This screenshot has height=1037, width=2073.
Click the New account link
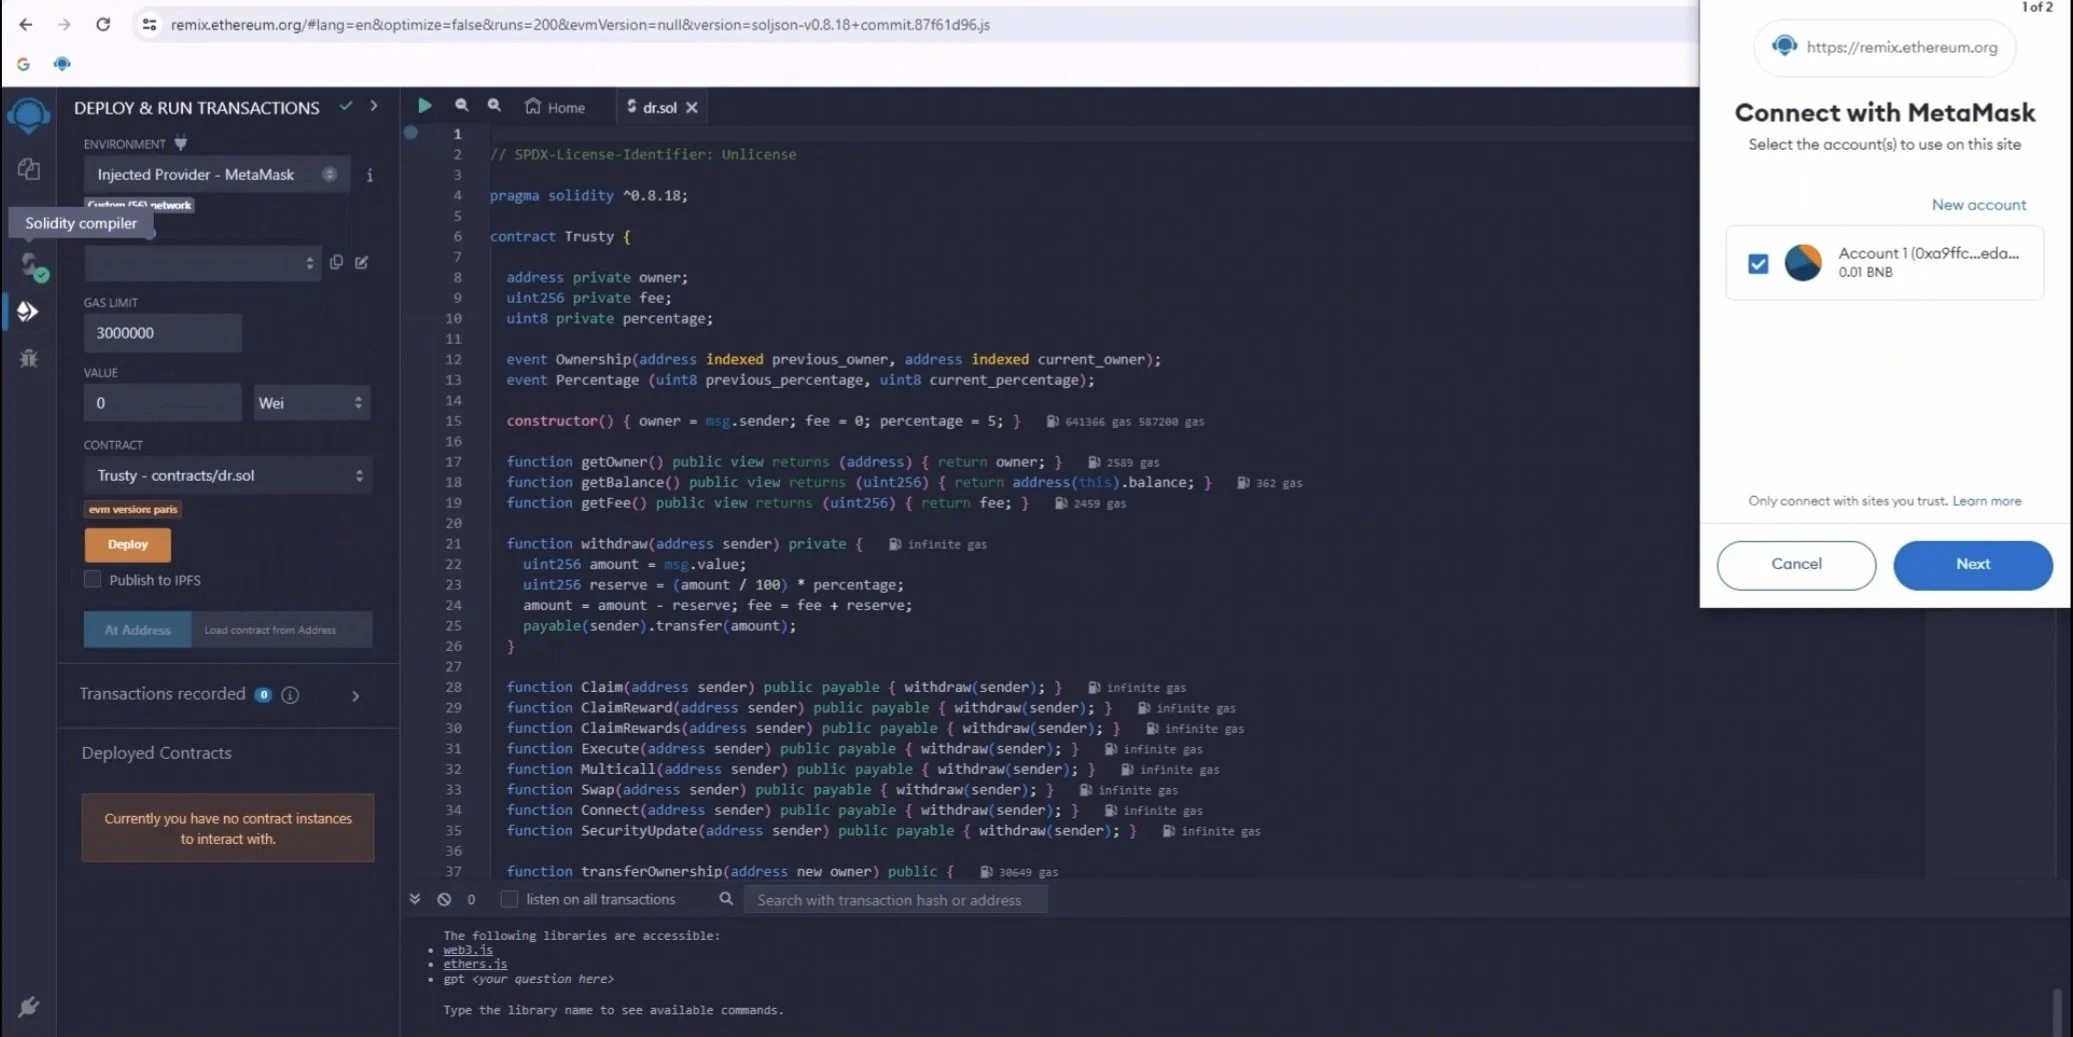click(1978, 205)
